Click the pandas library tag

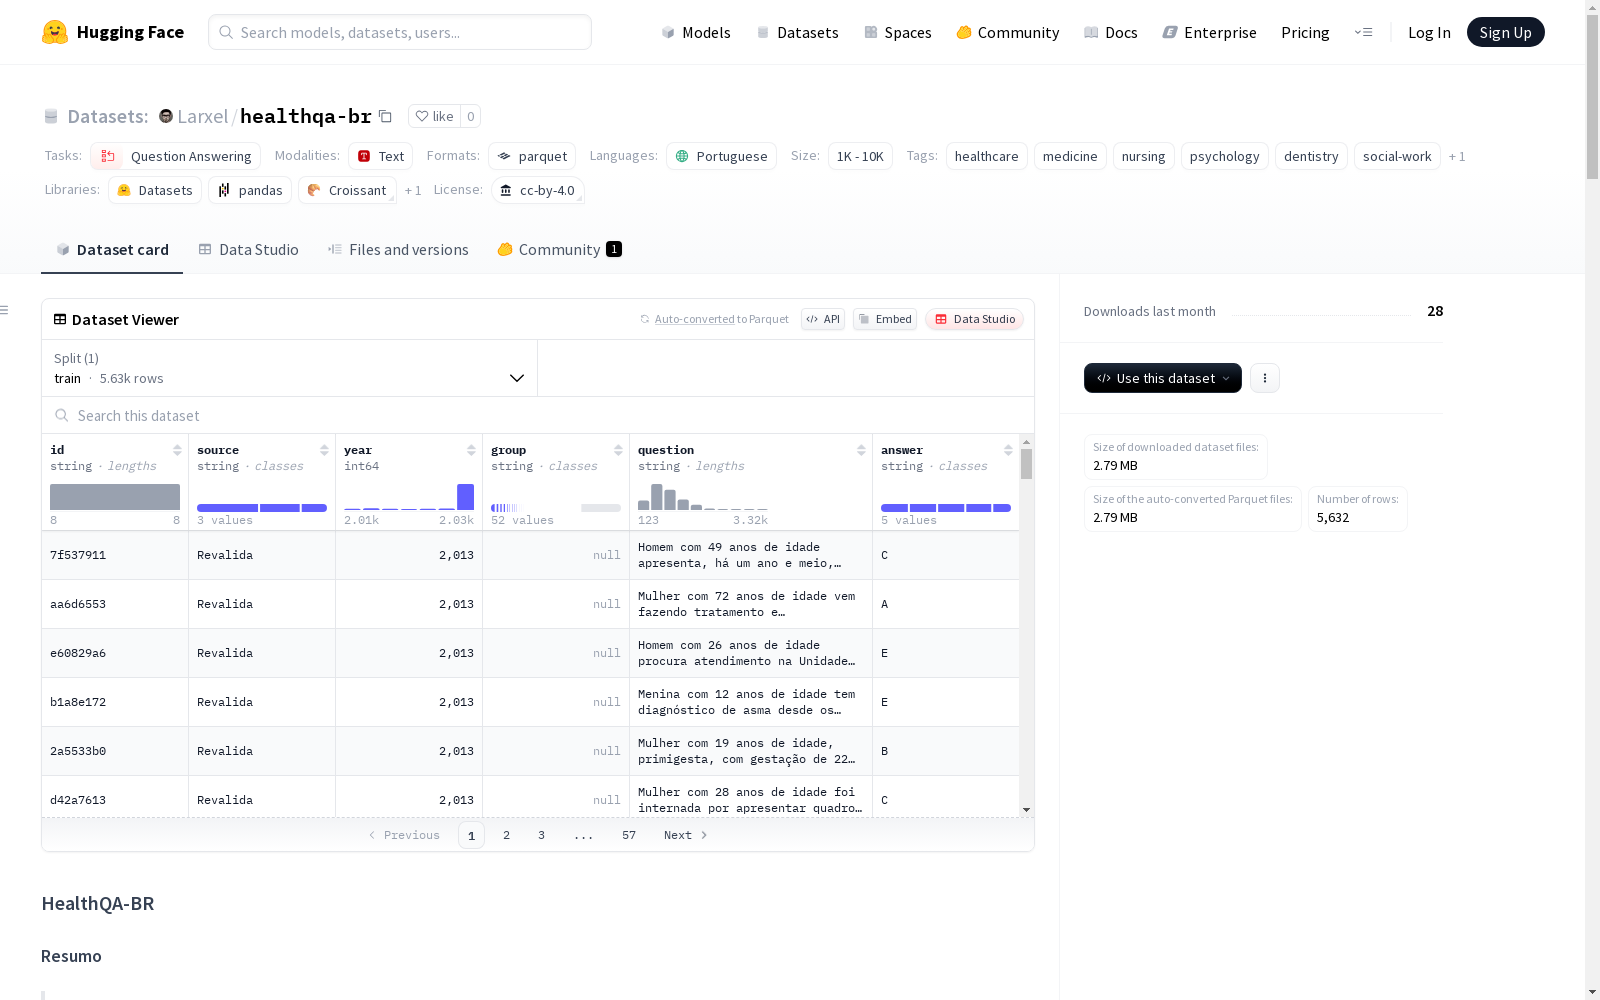[250, 190]
